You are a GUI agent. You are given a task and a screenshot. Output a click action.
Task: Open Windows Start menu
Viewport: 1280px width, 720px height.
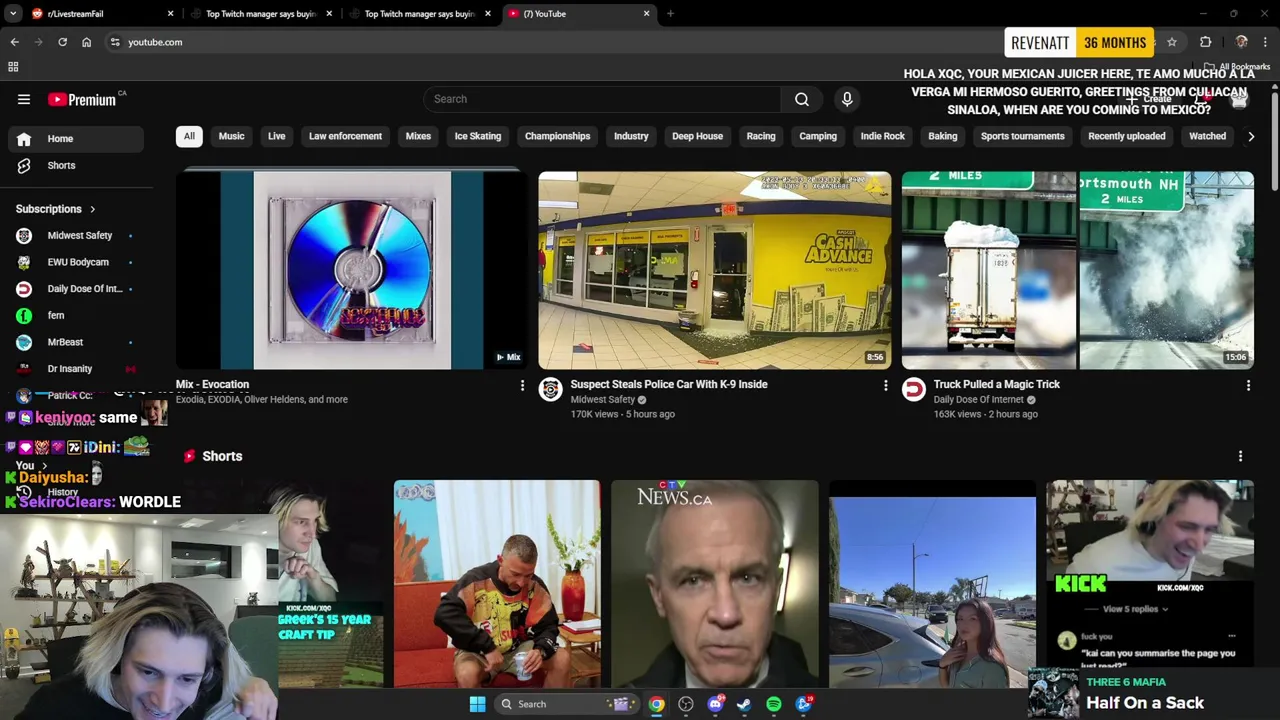point(477,704)
